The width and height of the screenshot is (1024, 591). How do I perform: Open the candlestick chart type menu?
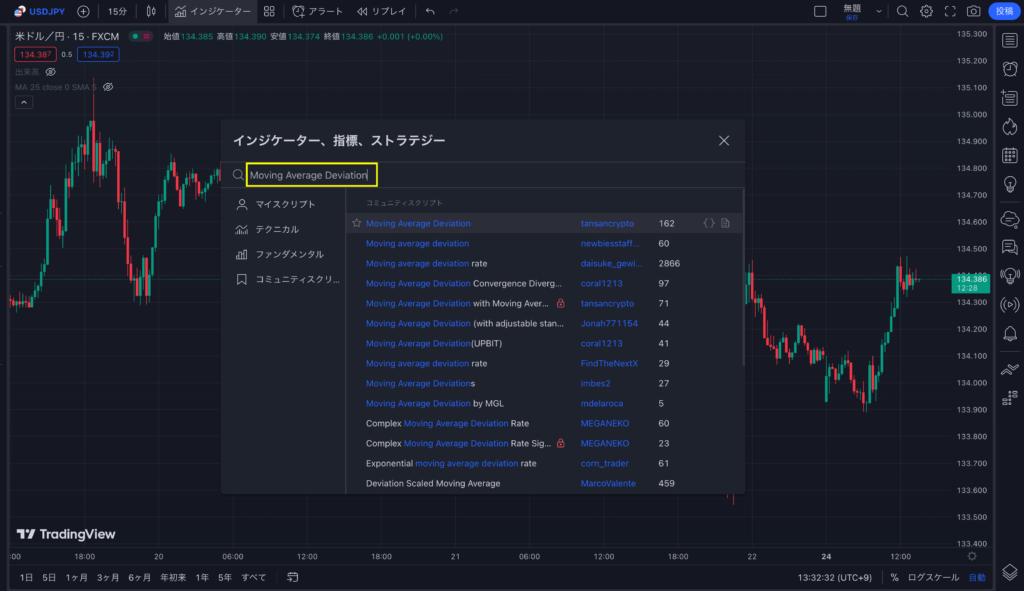(x=151, y=11)
